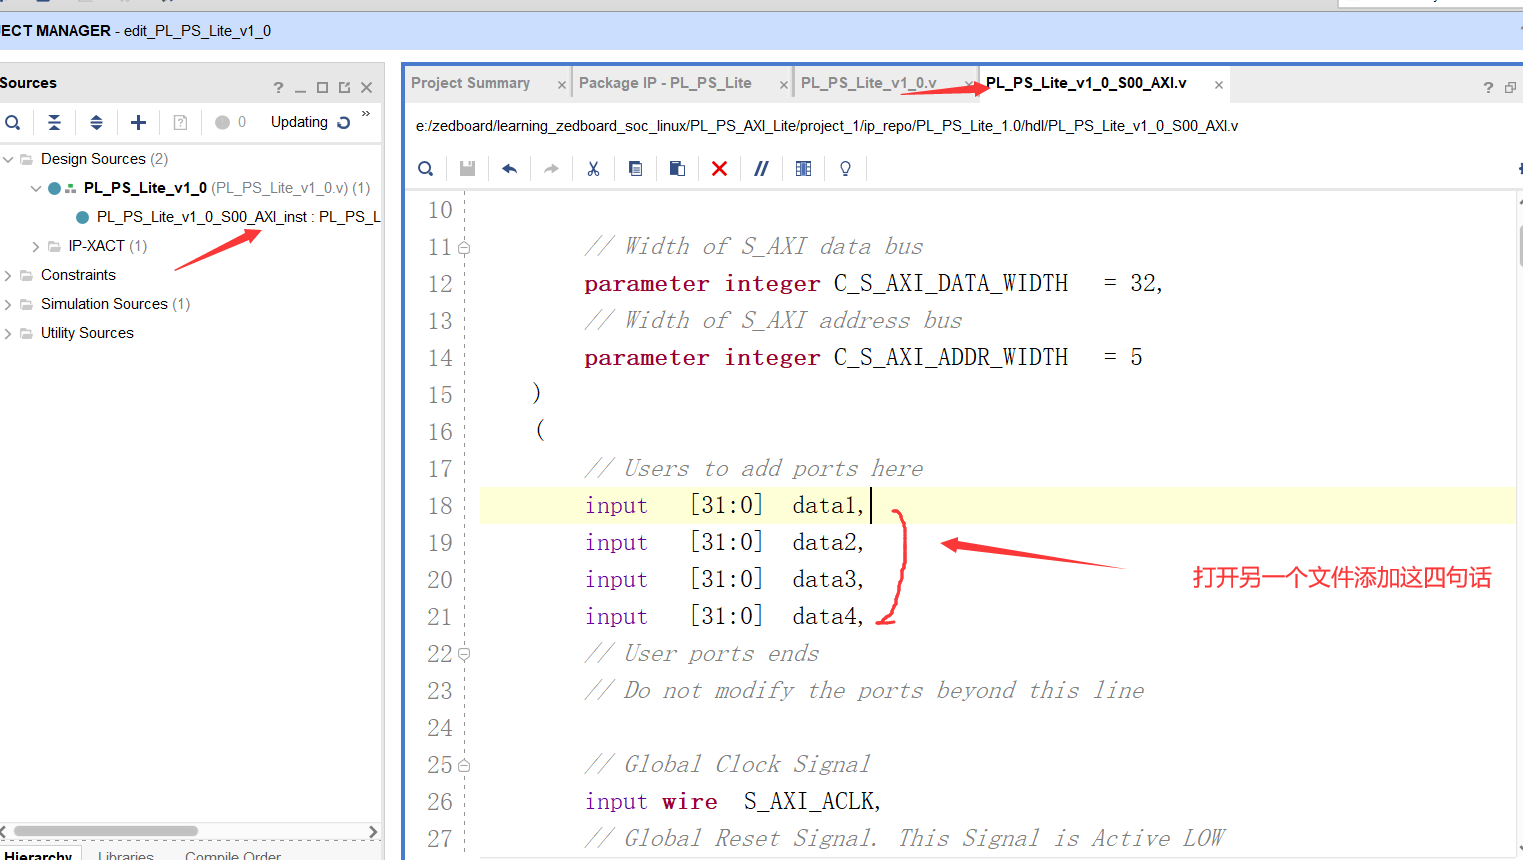Viewport: 1523px width, 860px height.
Task: Delete selection with red X icon
Action: coord(719,168)
